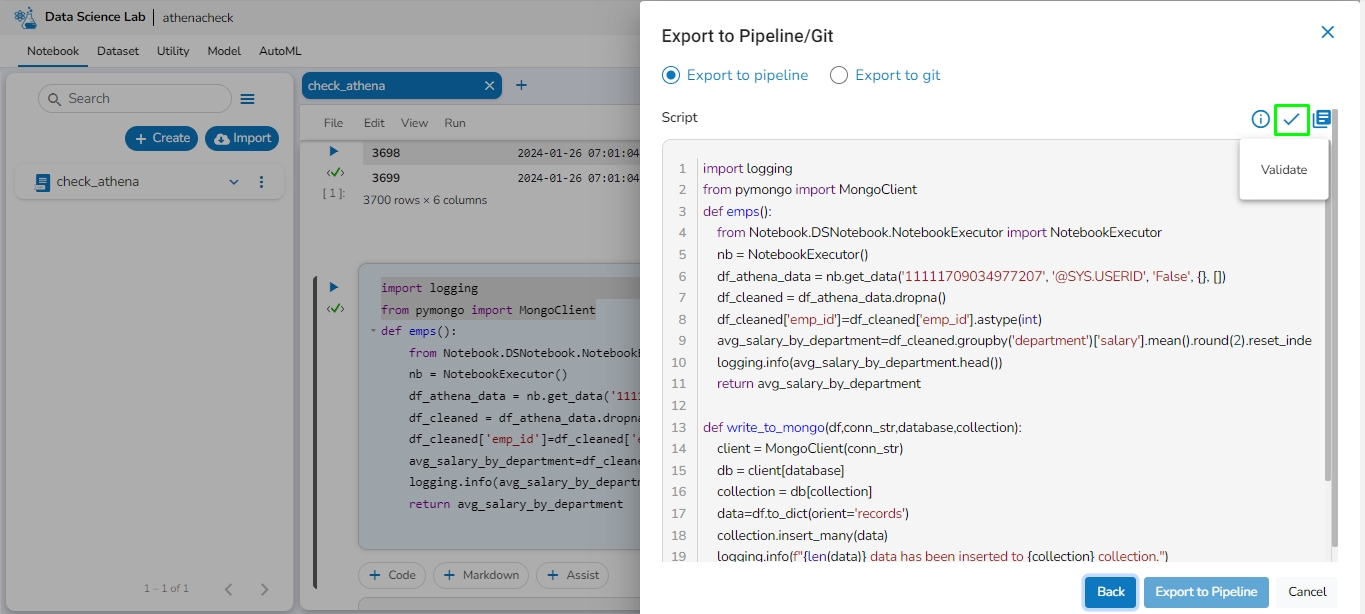Click the Export to Pipeline button
The width and height of the screenshot is (1365, 614).
(x=1206, y=592)
